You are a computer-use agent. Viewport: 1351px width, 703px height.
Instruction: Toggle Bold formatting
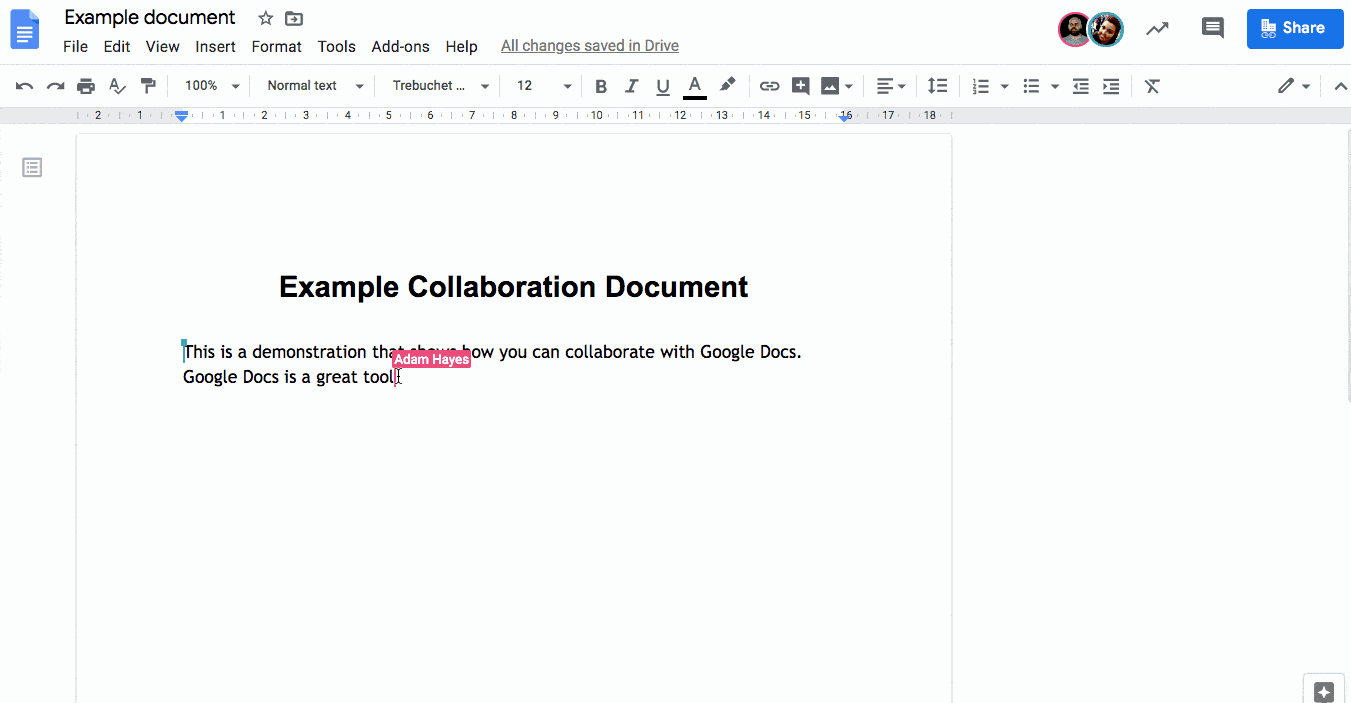click(601, 86)
